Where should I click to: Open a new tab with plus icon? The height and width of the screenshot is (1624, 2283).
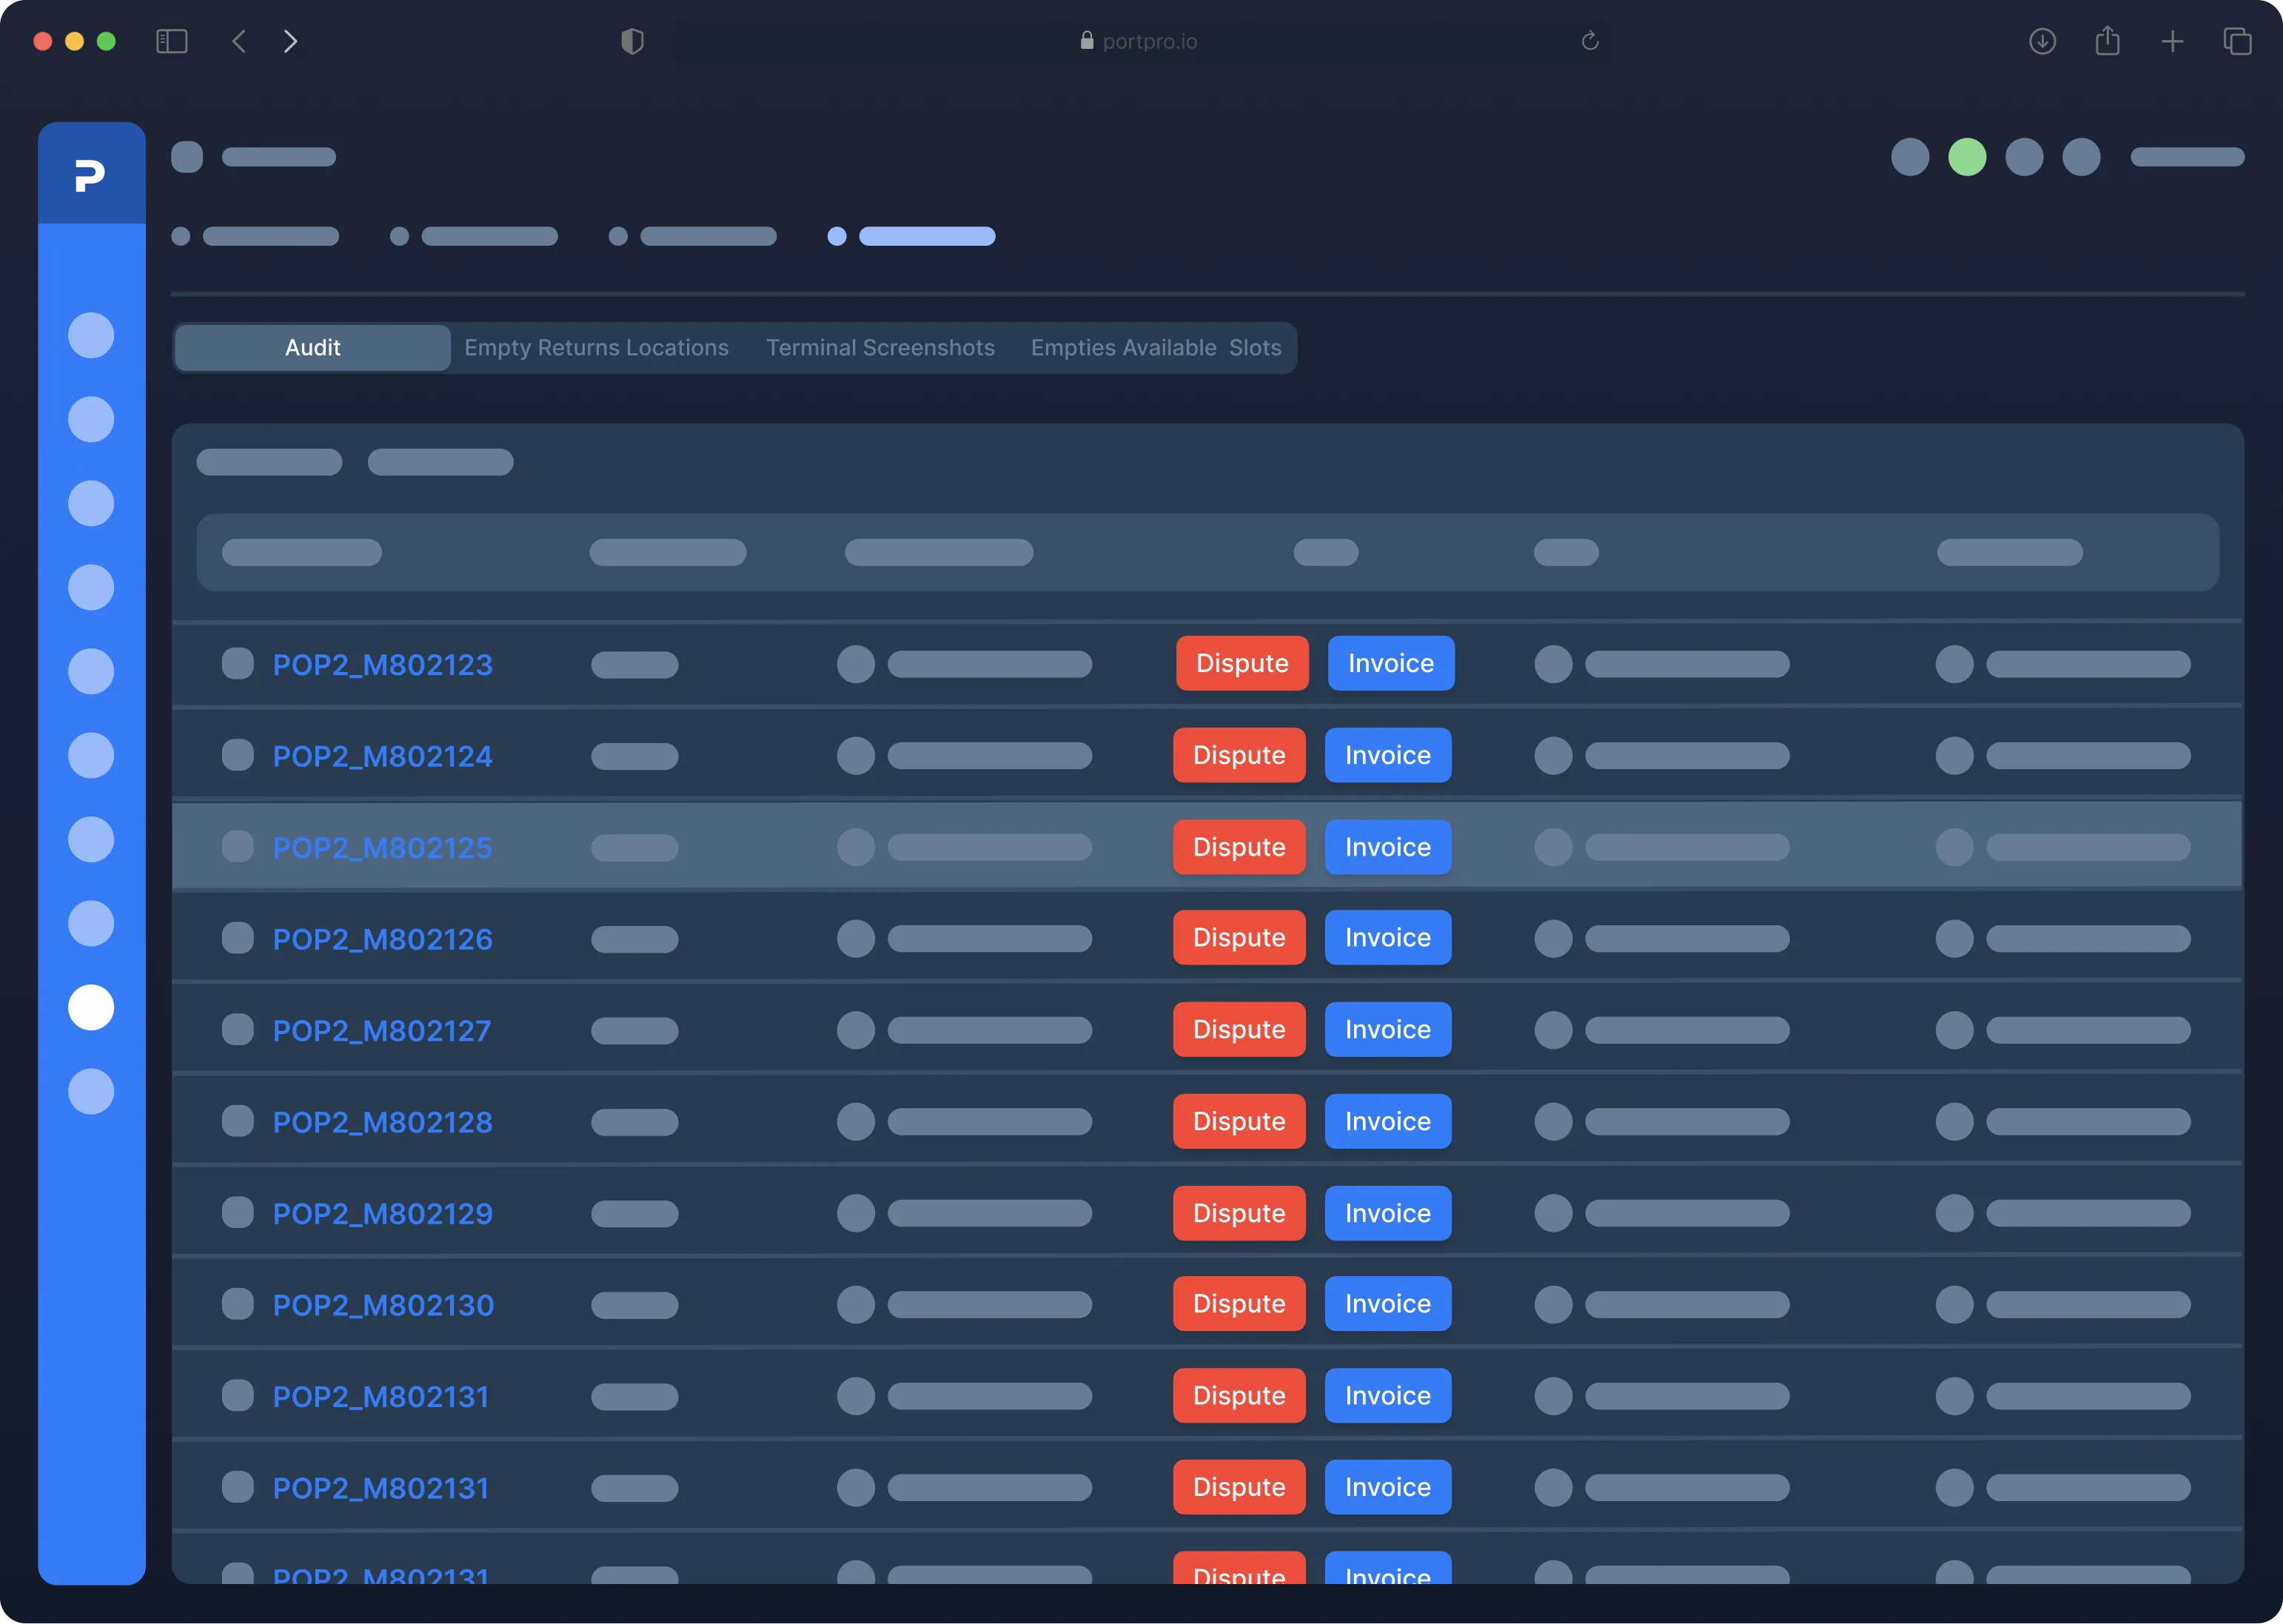(x=2172, y=41)
